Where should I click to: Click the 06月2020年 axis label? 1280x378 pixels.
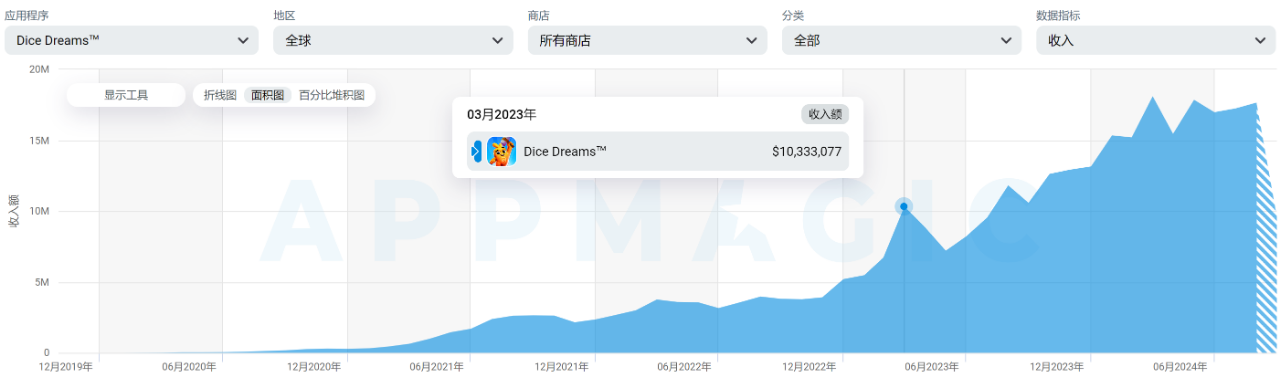click(189, 366)
